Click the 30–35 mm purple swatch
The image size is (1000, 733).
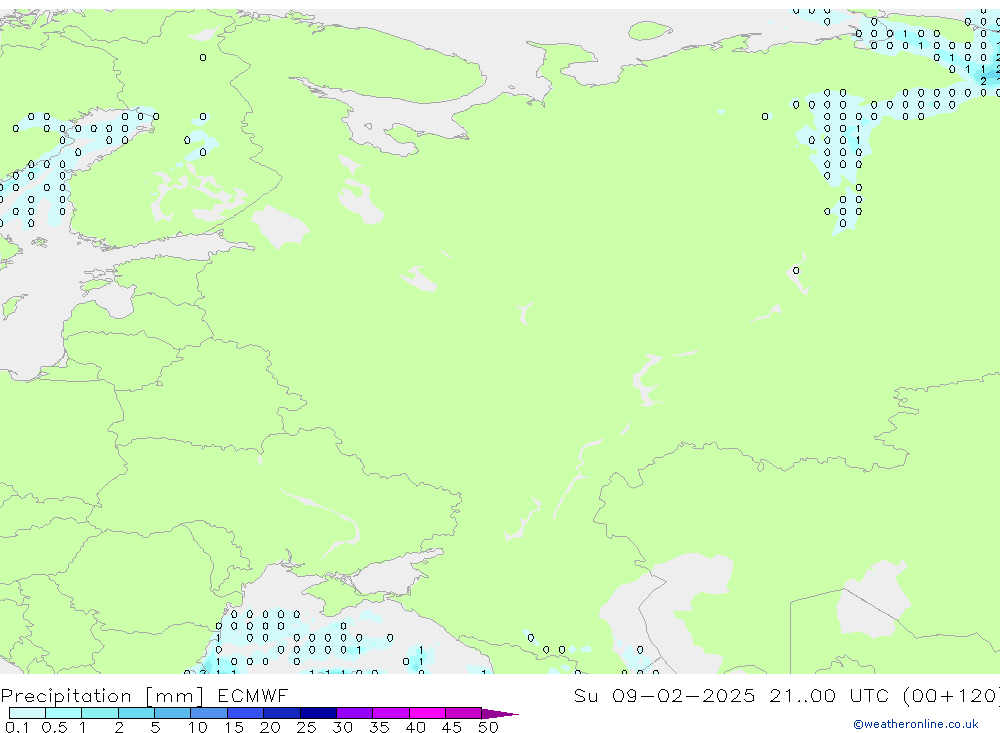[355, 713]
